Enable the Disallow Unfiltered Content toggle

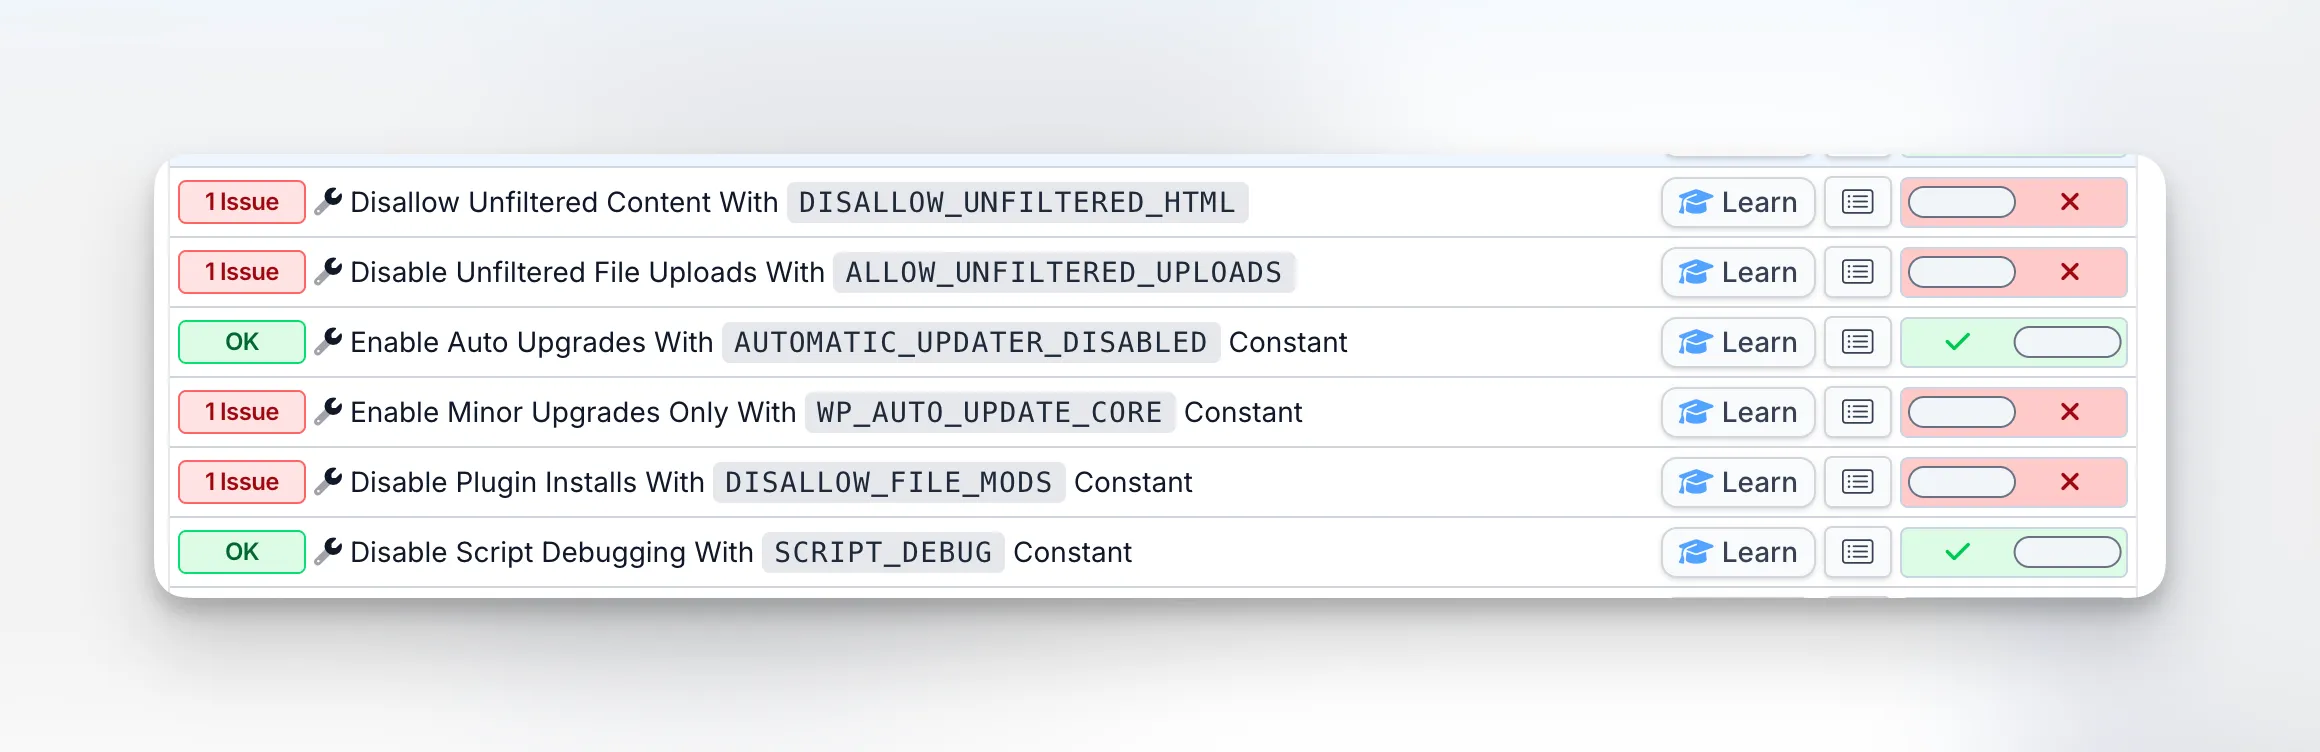1960,202
